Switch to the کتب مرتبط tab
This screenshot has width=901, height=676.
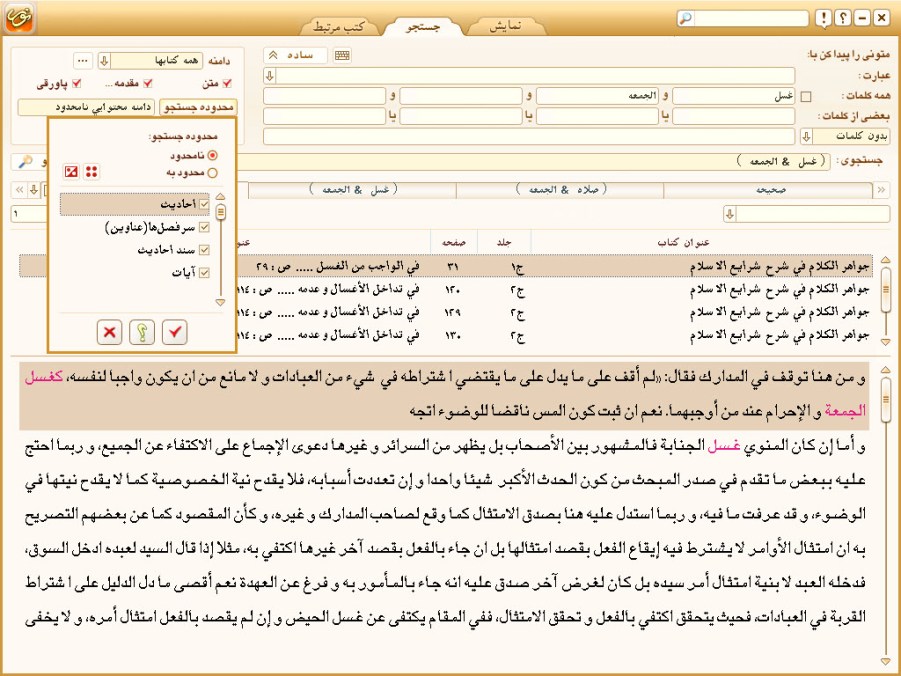(339, 26)
